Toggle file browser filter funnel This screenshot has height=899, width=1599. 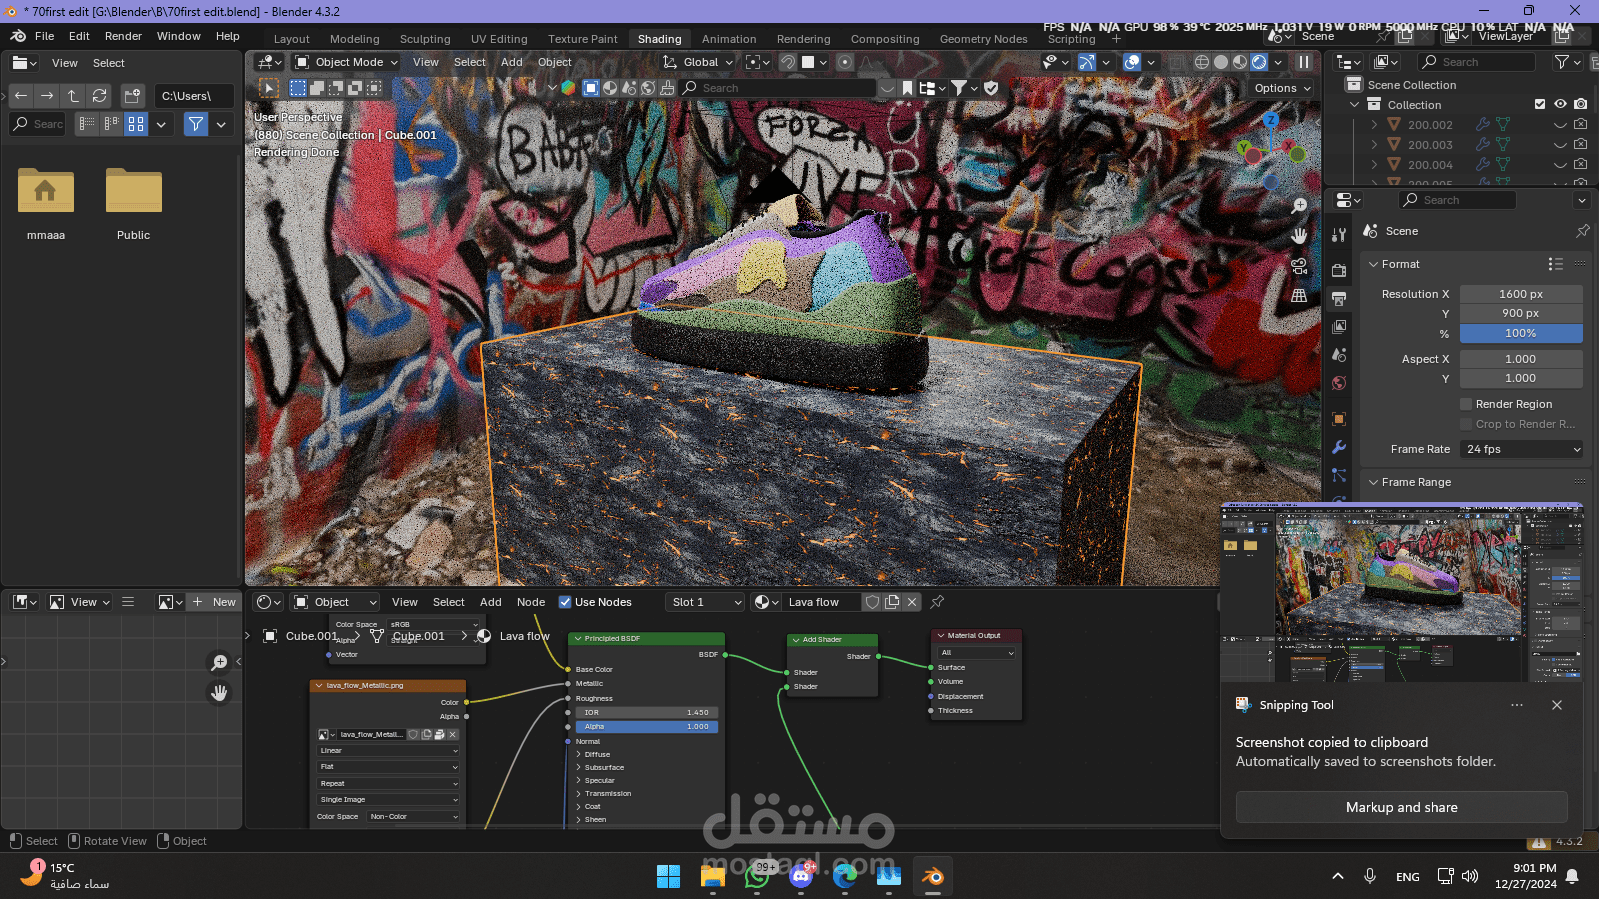point(196,124)
